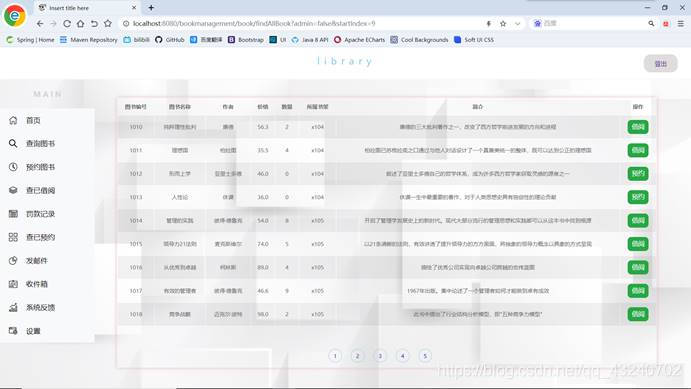
Task: Go to pagination page 5
Action: point(425,356)
